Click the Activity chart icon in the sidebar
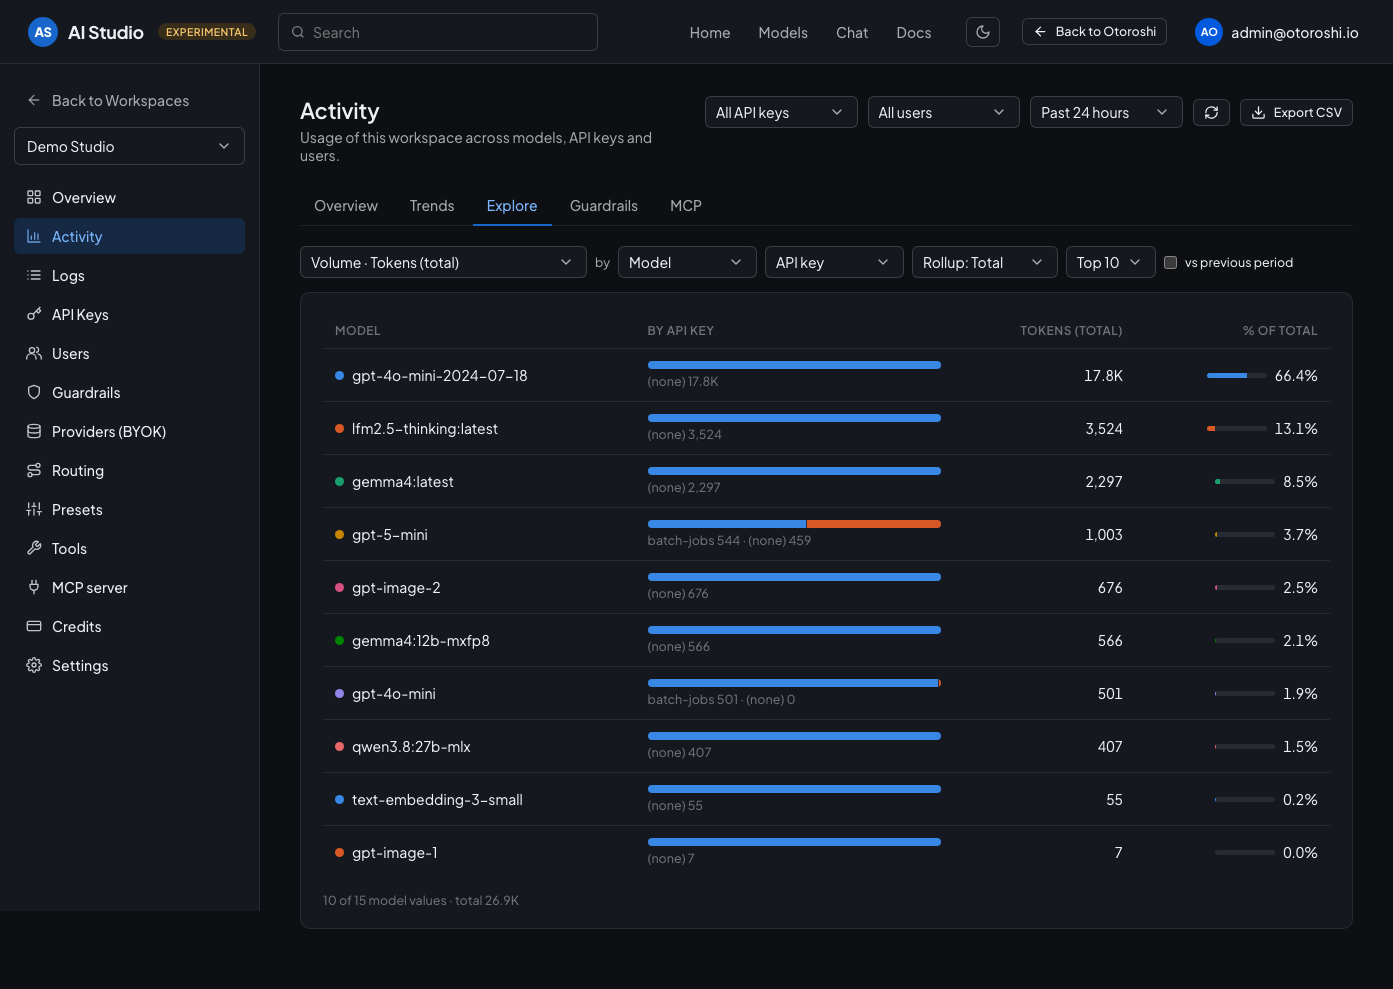The height and width of the screenshot is (989, 1393). (34, 236)
